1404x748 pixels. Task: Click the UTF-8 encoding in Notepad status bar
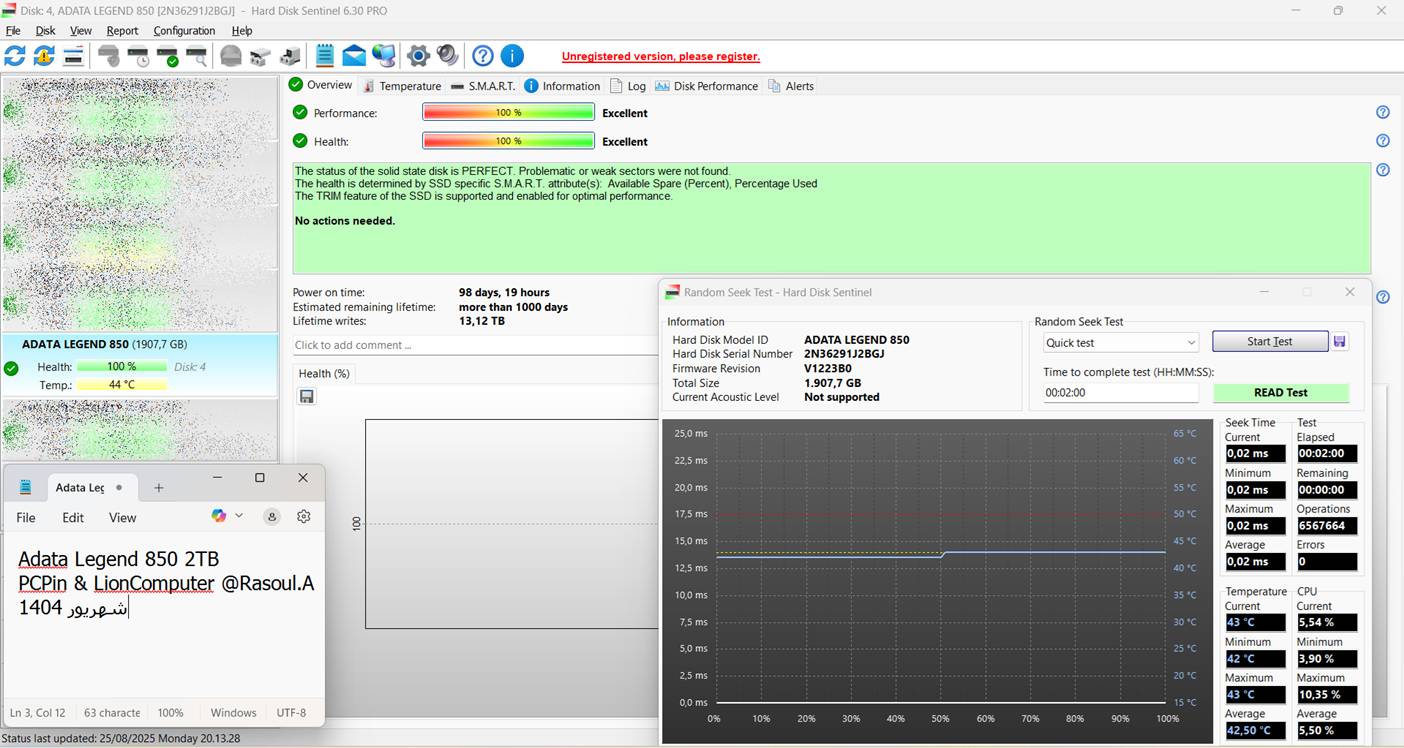(x=291, y=713)
